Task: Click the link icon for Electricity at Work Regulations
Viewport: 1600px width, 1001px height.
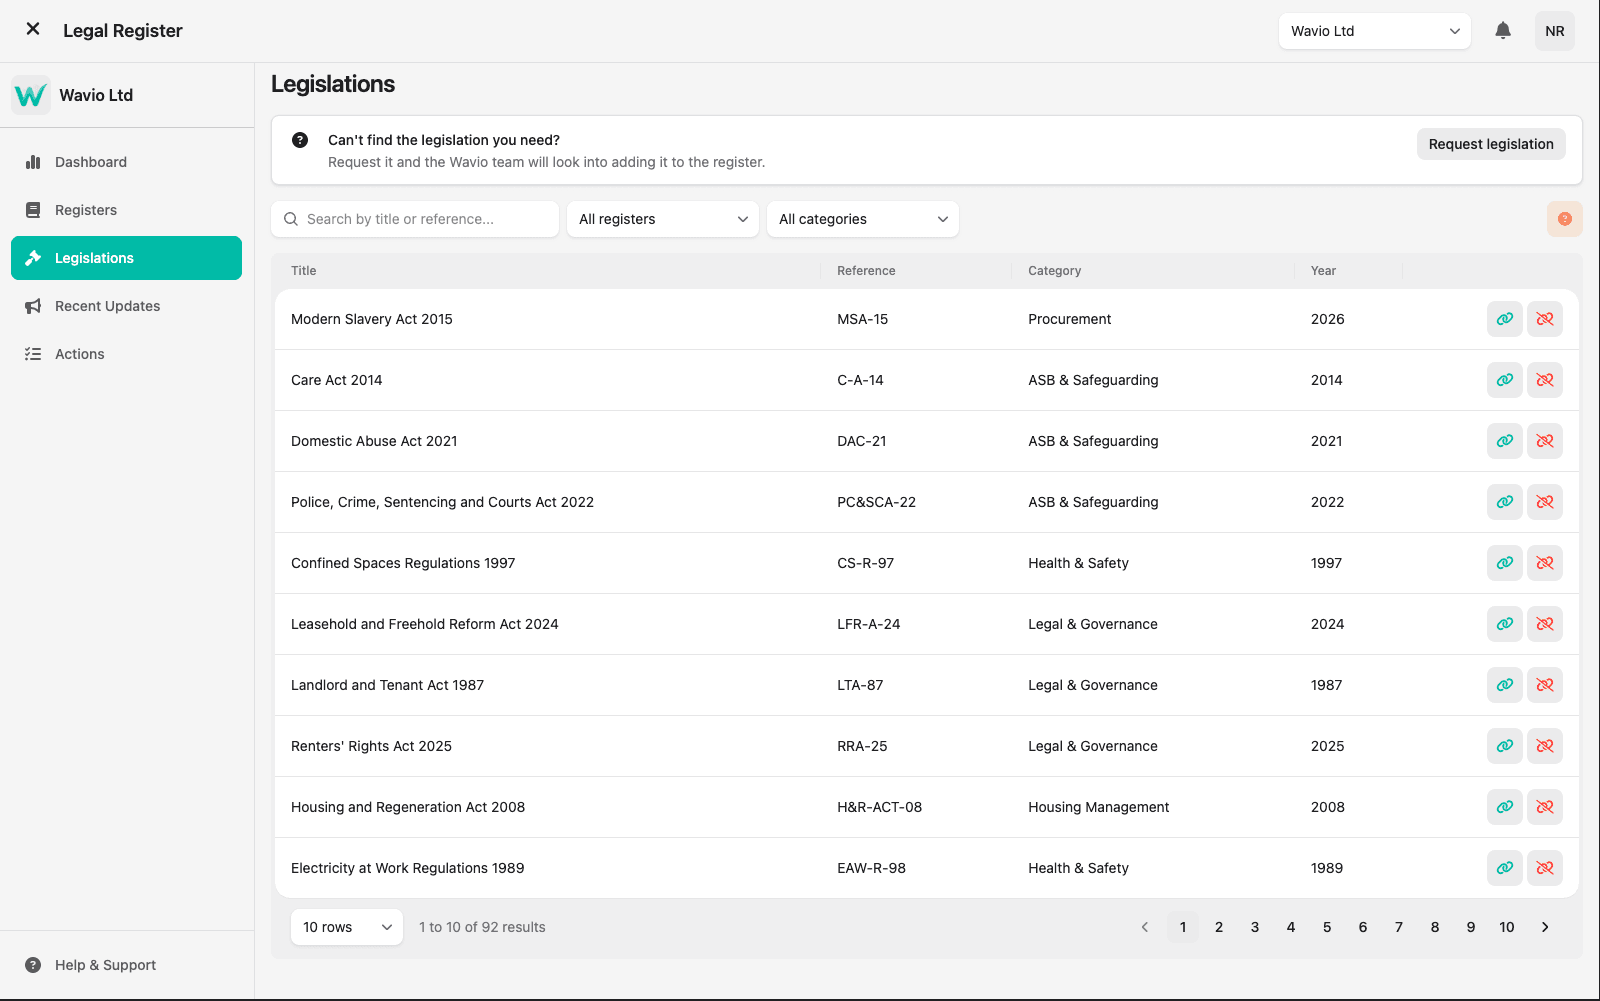Action: [x=1505, y=868]
